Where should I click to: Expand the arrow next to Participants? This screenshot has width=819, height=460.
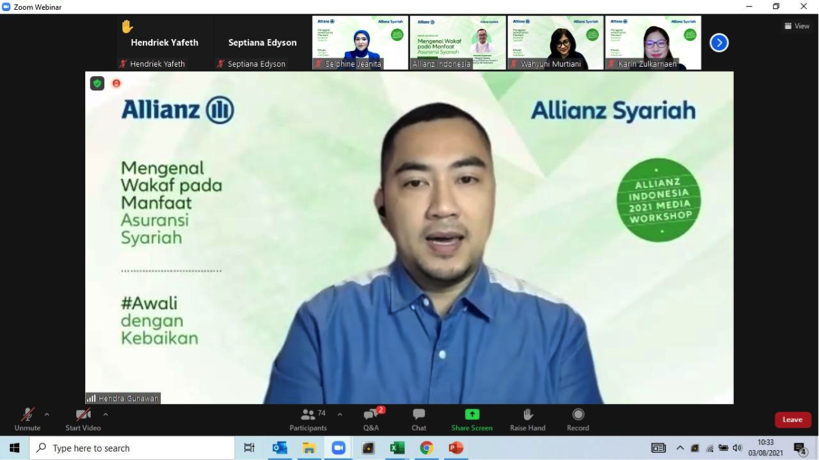[x=340, y=415]
